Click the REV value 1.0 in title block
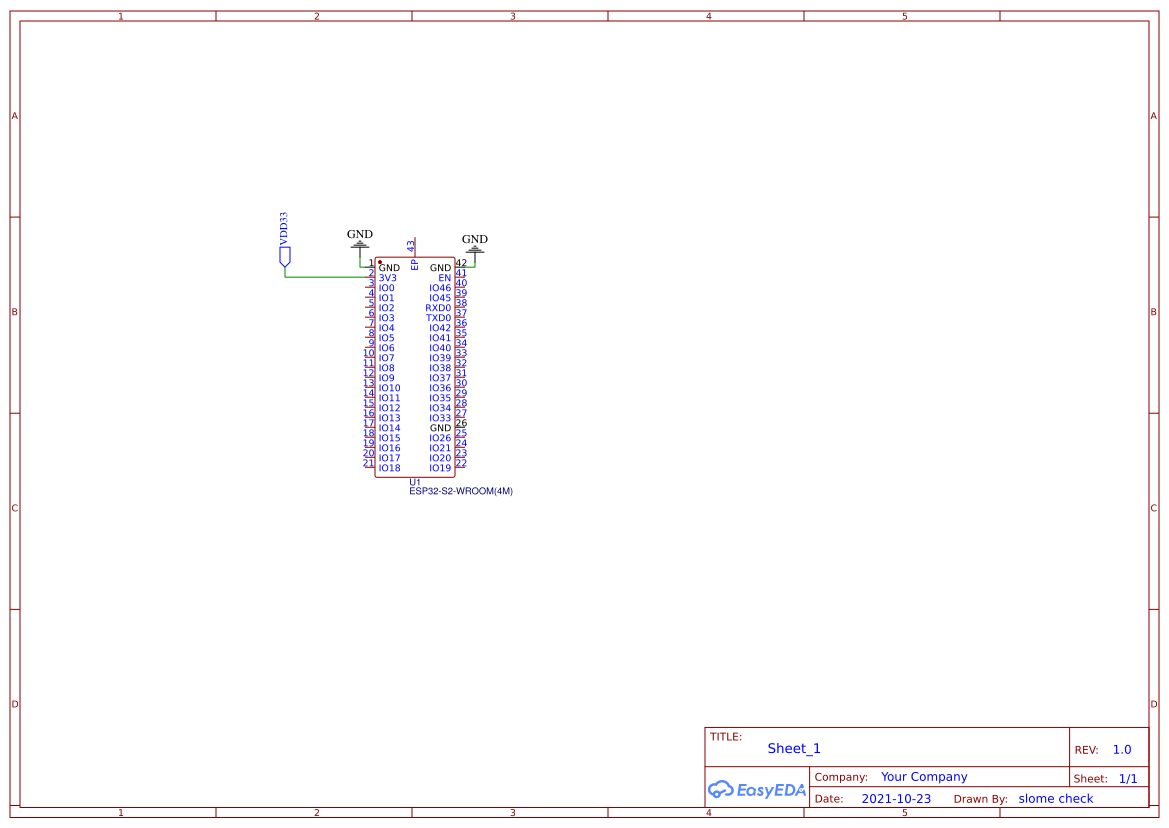 pyautogui.click(x=1121, y=749)
